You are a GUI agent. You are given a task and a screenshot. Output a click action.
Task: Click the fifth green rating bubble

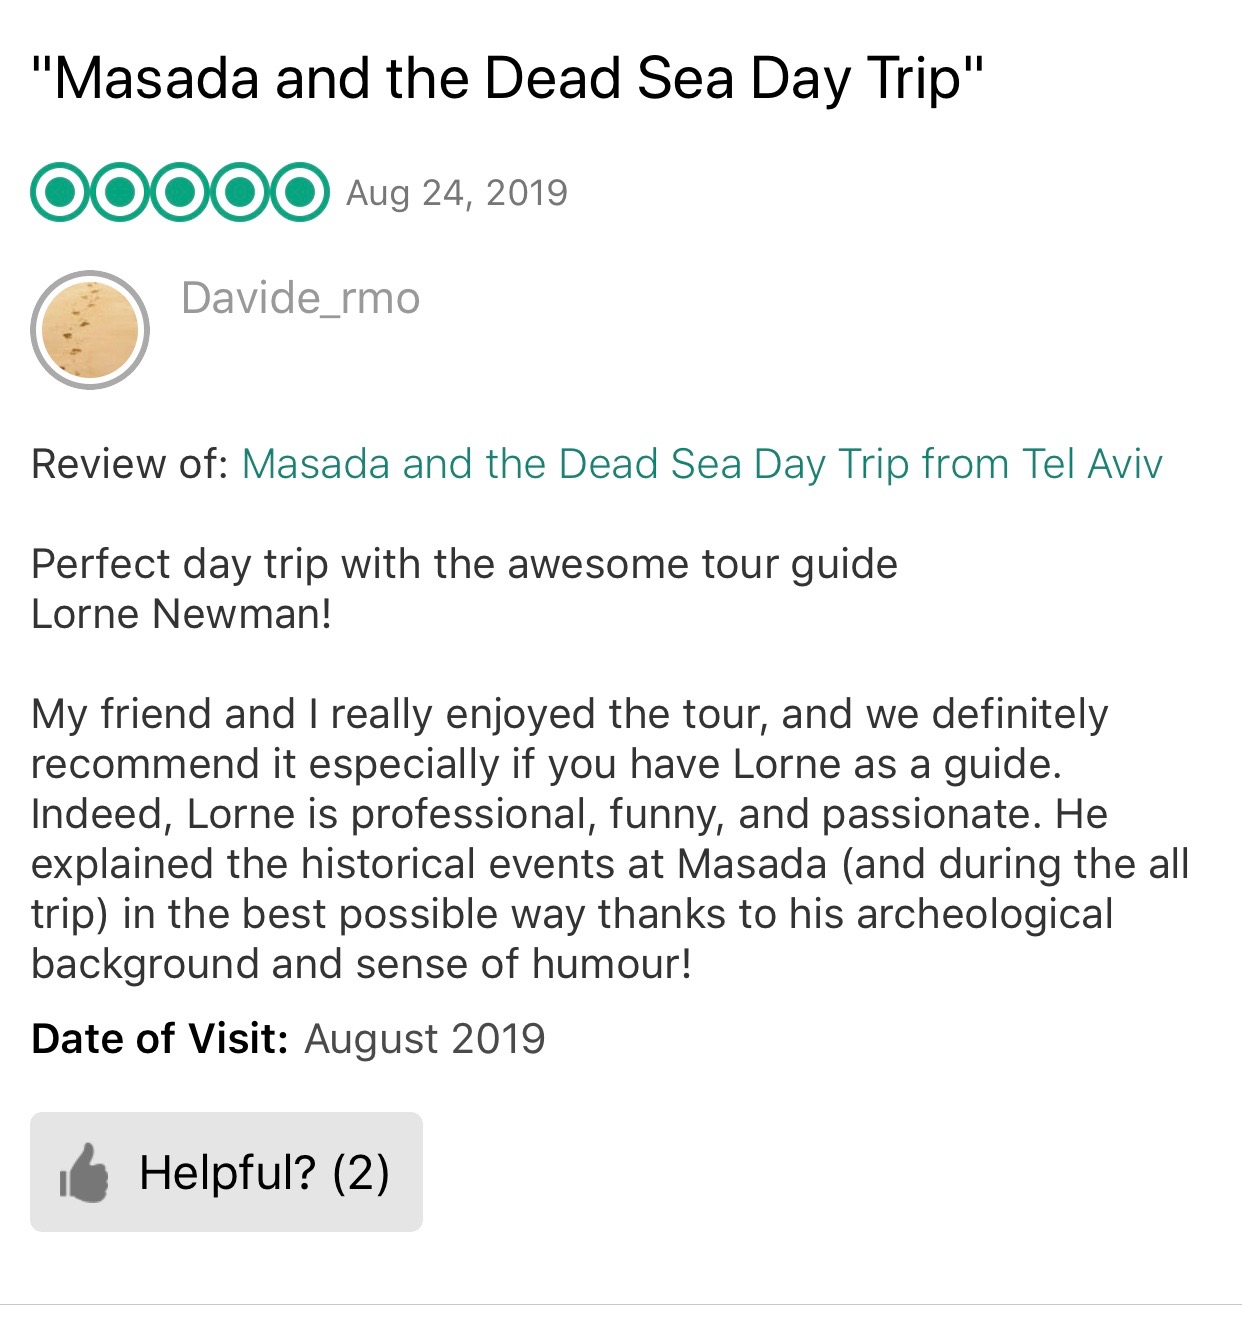pyautogui.click(x=299, y=191)
